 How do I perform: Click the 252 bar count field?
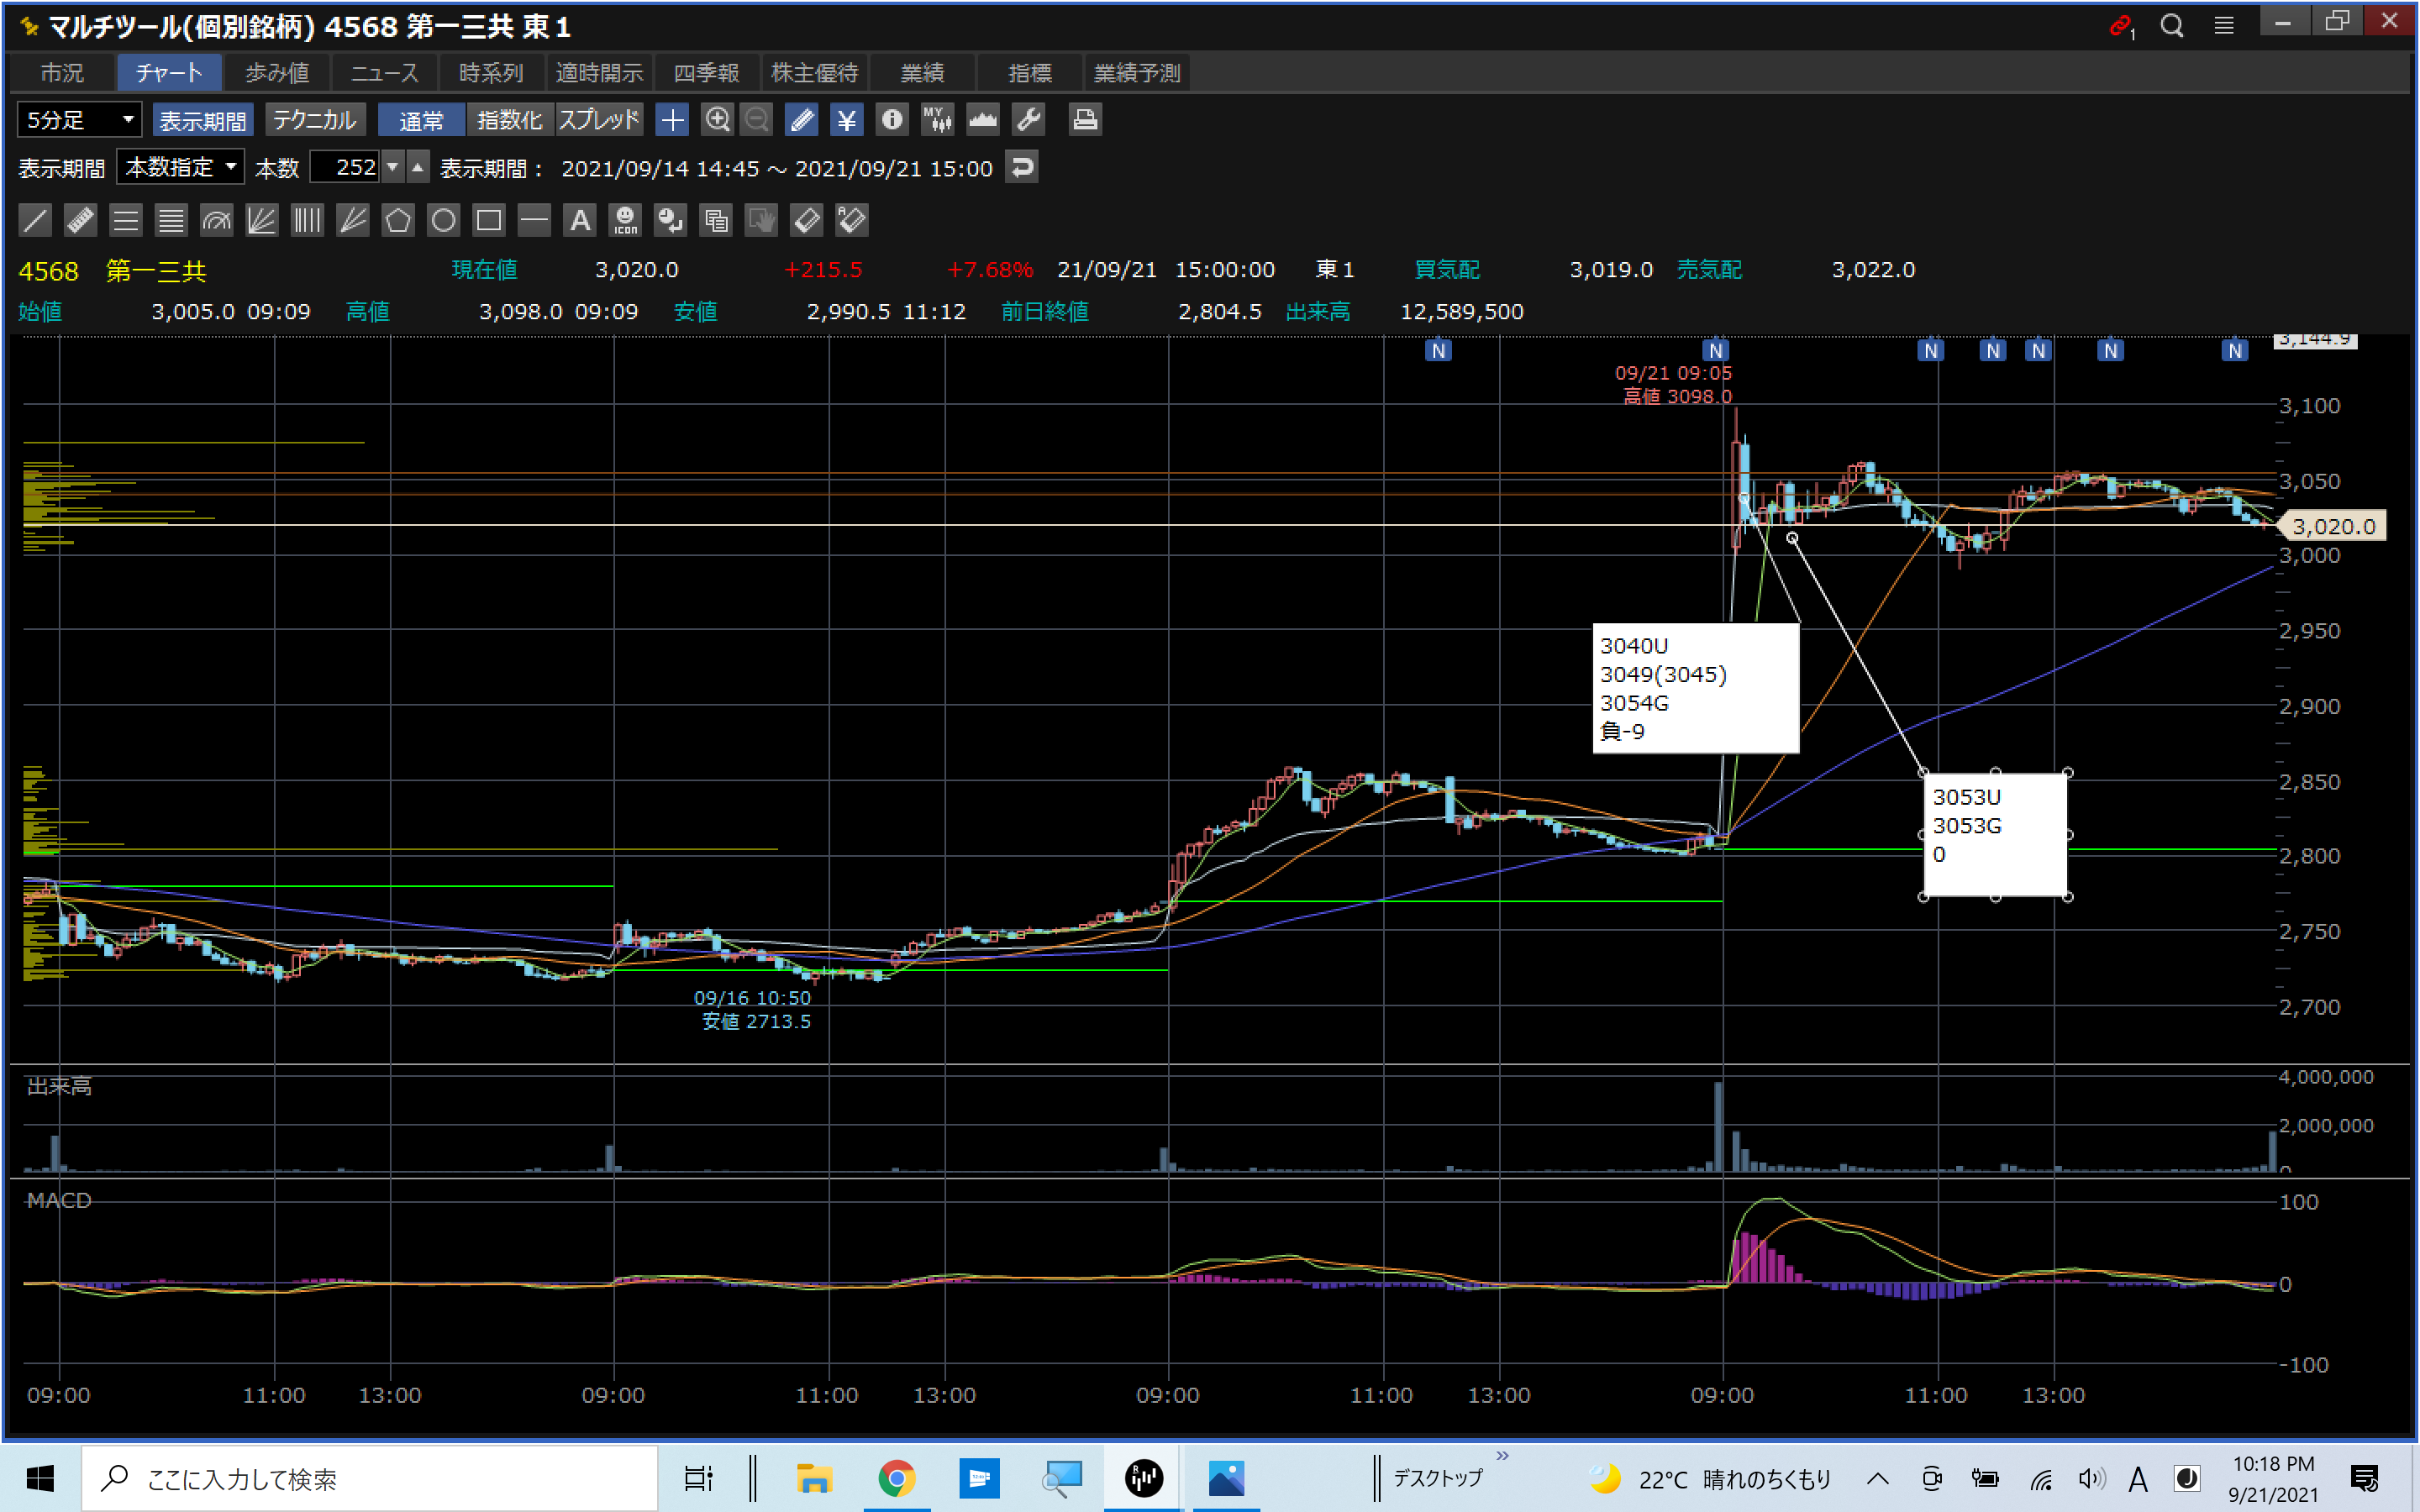pyautogui.click(x=346, y=167)
